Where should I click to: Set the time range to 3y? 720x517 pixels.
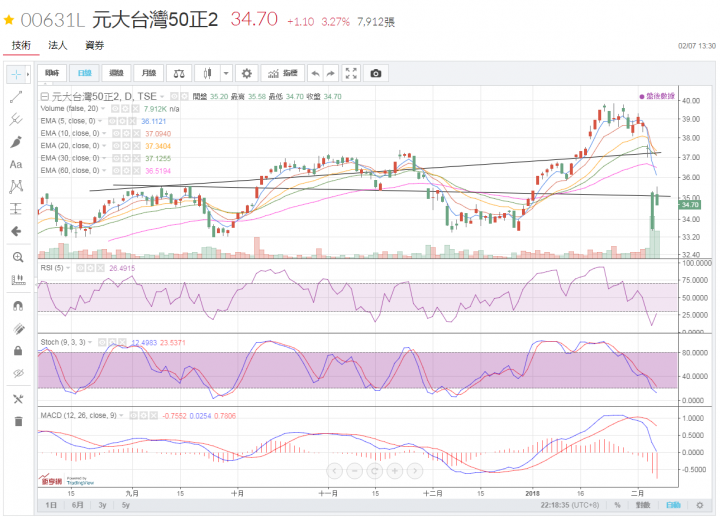(102, 505)
